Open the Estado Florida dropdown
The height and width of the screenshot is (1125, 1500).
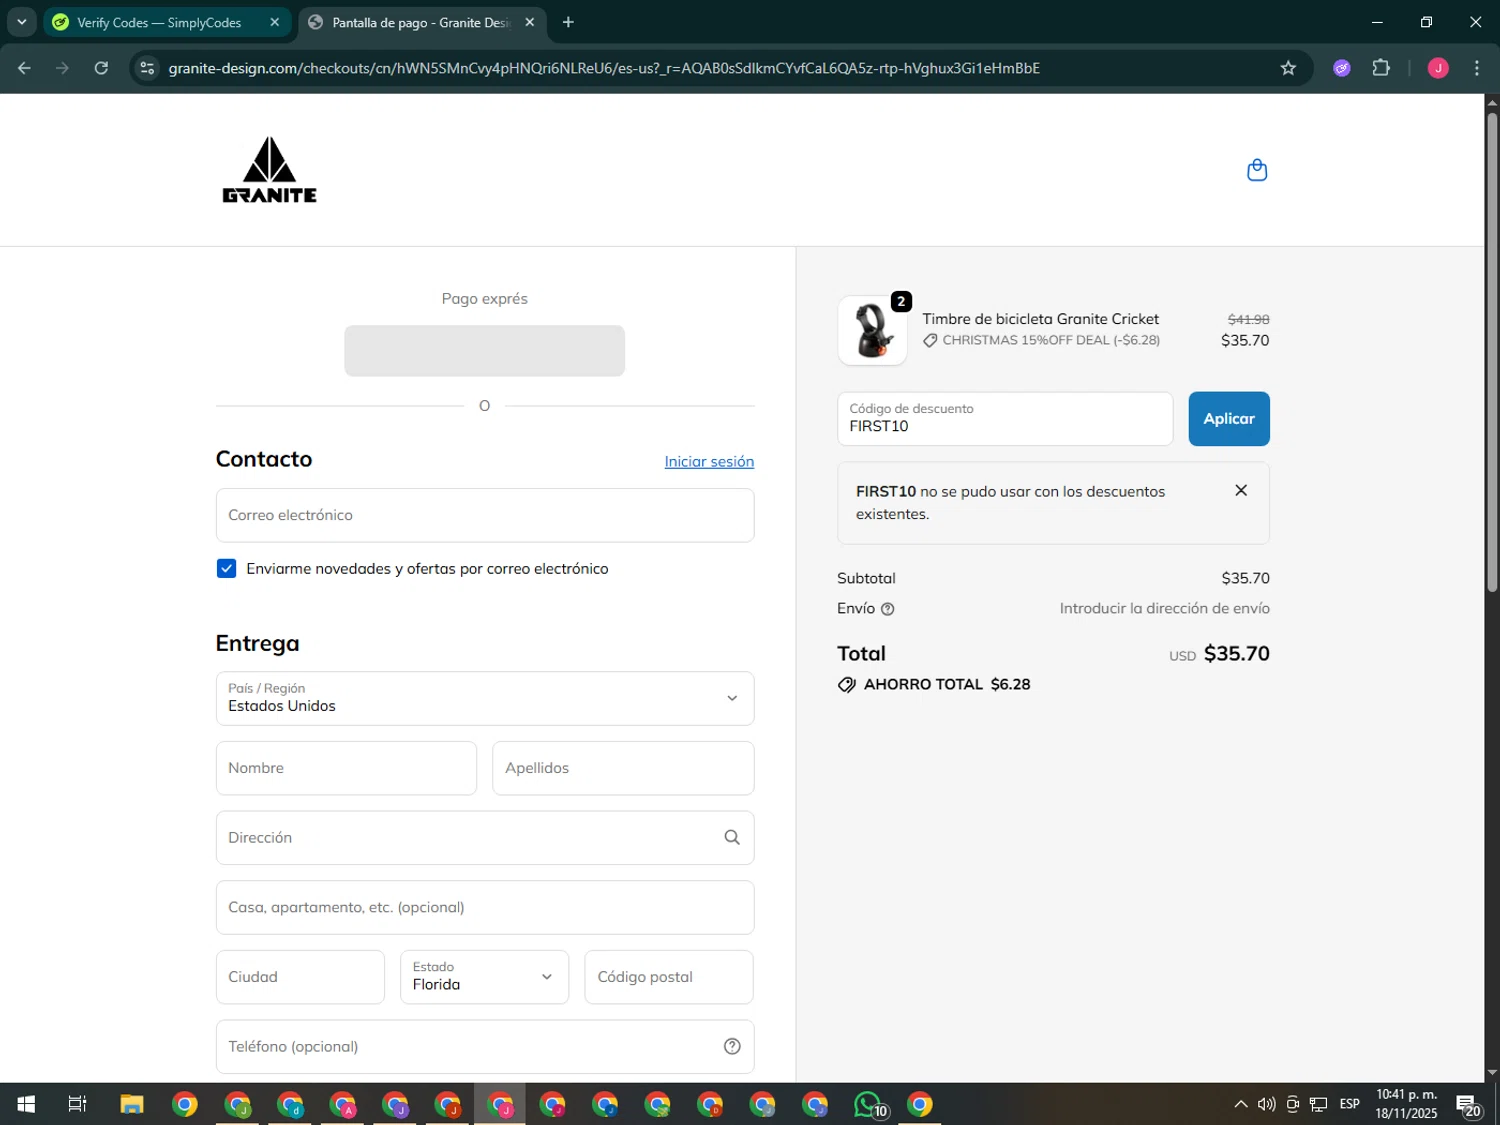[x=485, y=977]
